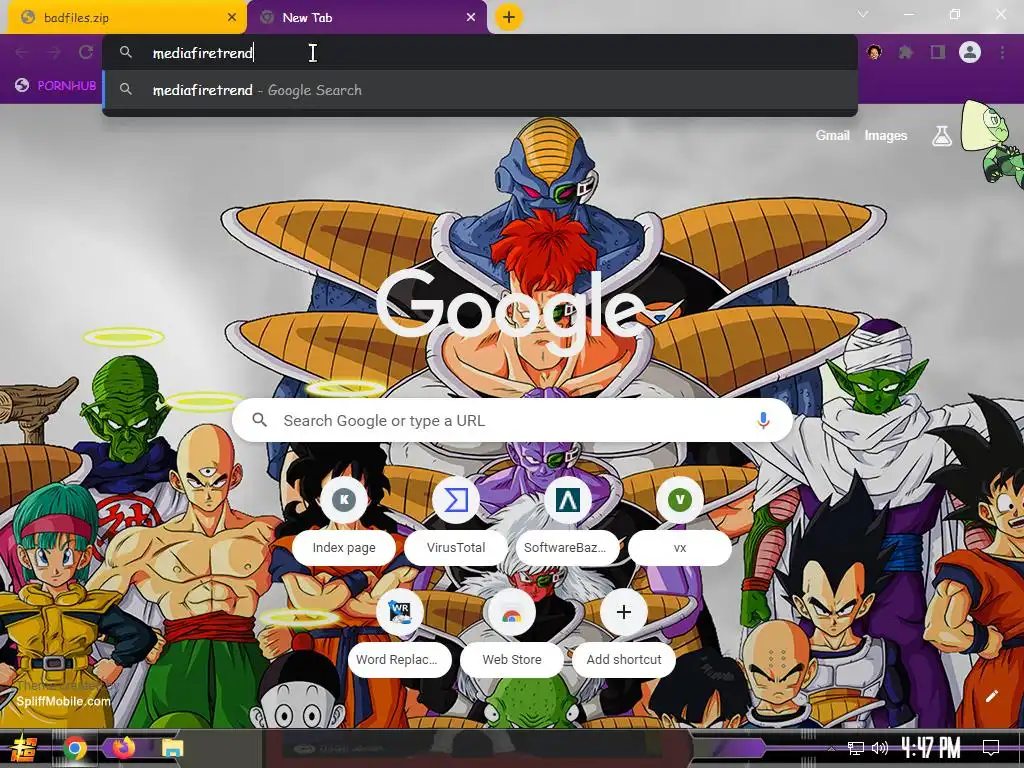The height and width of the screenshot is (768, 1024).
Task: Open the Gmail link
Action: 832,136
